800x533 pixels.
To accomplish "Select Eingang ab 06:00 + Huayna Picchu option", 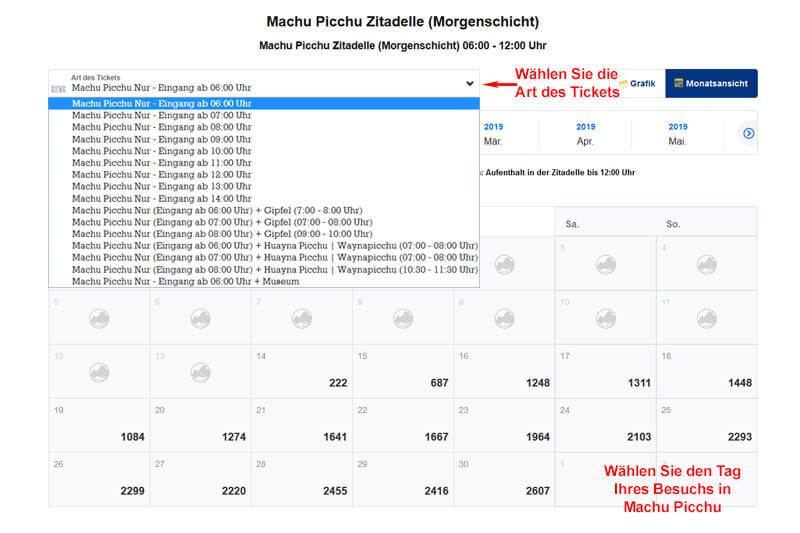I will point(264,245).
